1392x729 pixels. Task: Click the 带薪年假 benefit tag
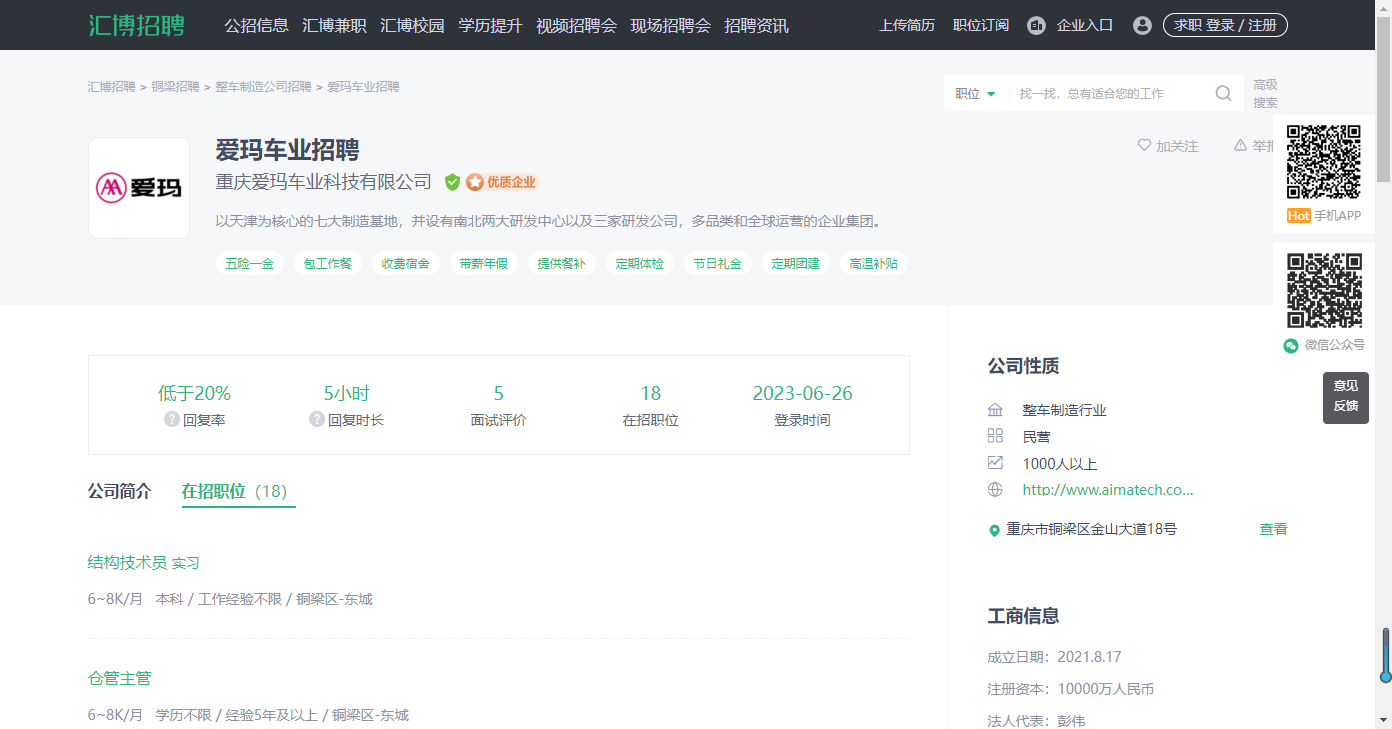(484, 264)
